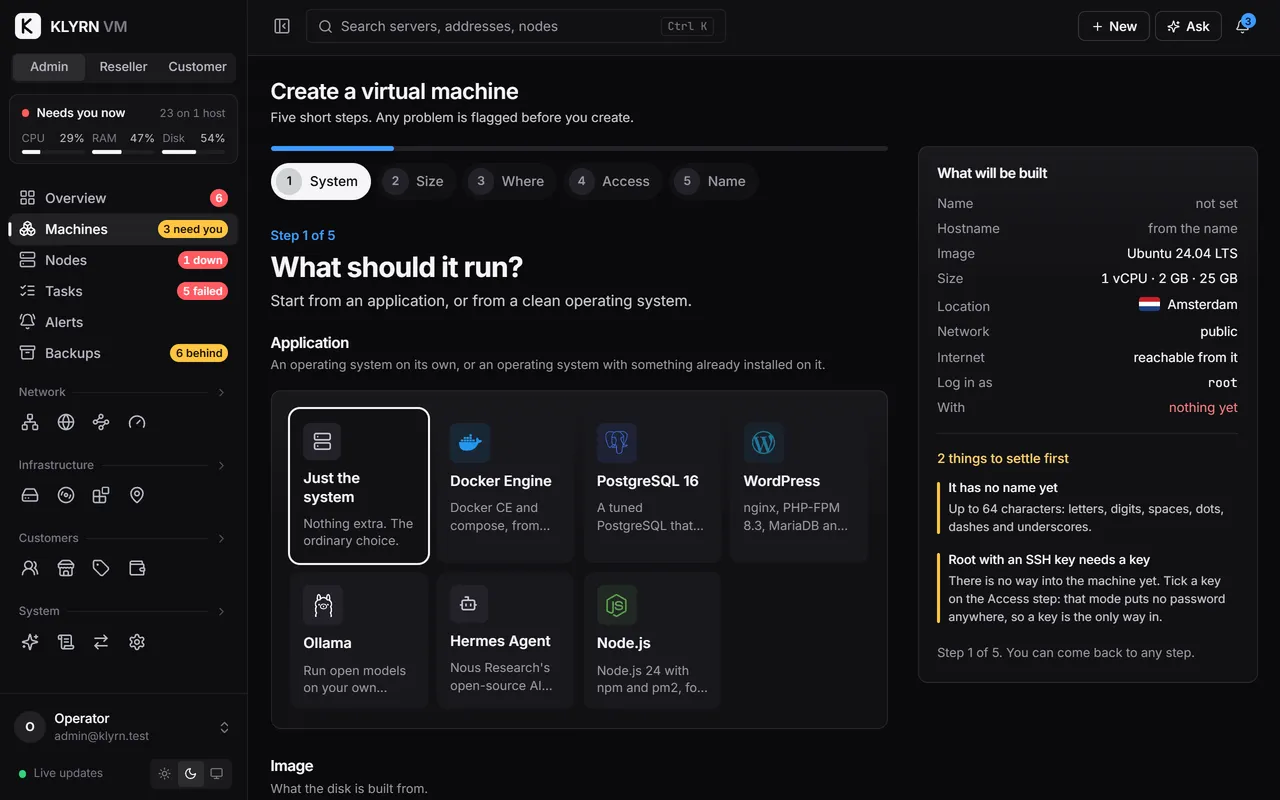Image resolution: width=1280 pixels, height=800 pixels.
Task: Select the Docker Engine application card
Action: click(505, 485)
